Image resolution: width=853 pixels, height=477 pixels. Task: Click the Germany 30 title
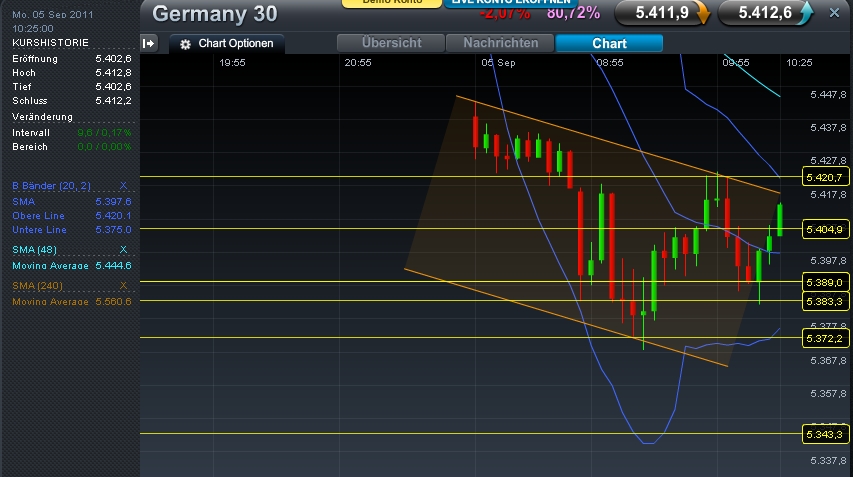[215, 14]
